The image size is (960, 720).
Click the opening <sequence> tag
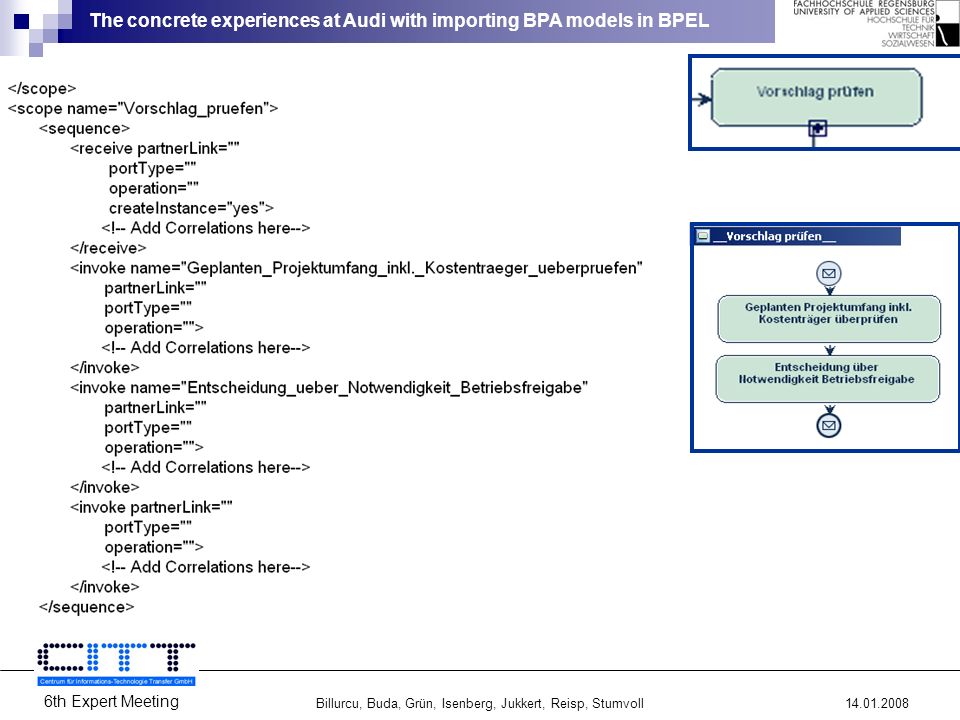[x=84, y=129]
